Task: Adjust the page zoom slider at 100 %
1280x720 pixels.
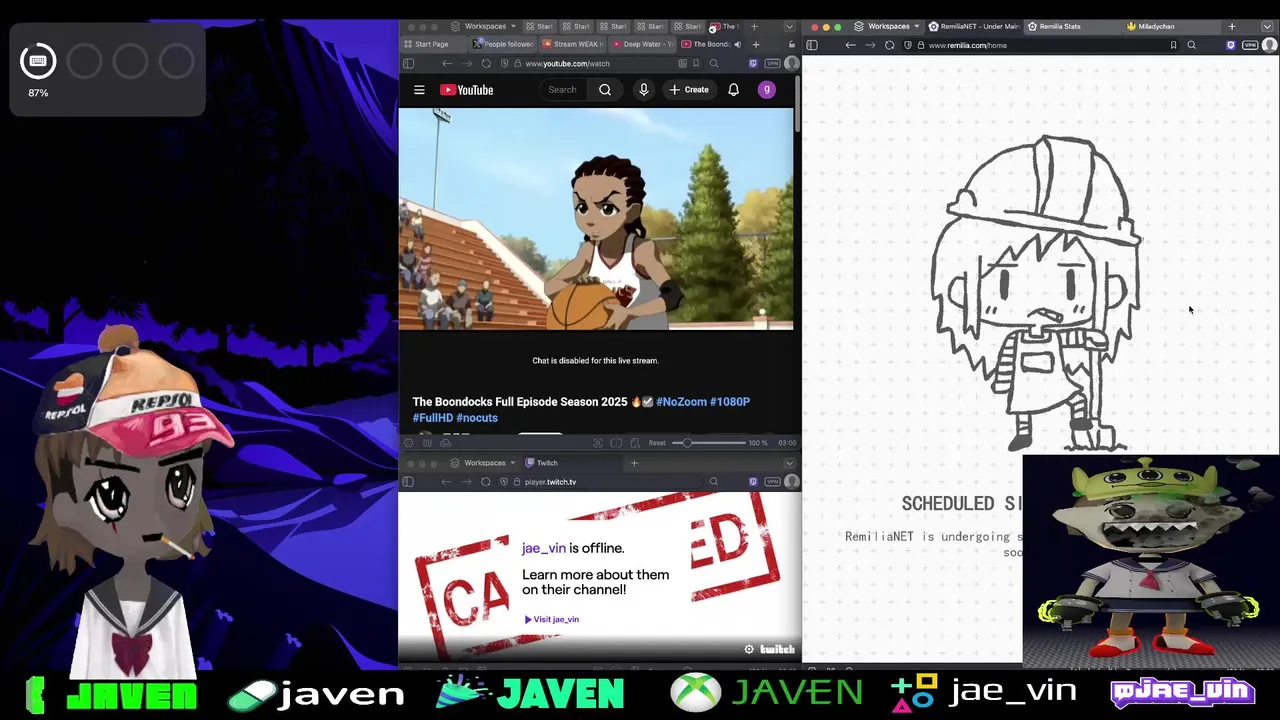Action: pos(708,443)
